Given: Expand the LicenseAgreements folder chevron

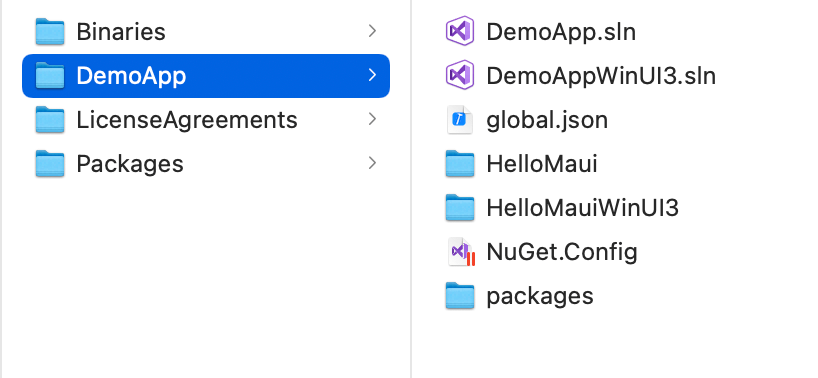Looking at the screenshot, I should tap(372, 119).
